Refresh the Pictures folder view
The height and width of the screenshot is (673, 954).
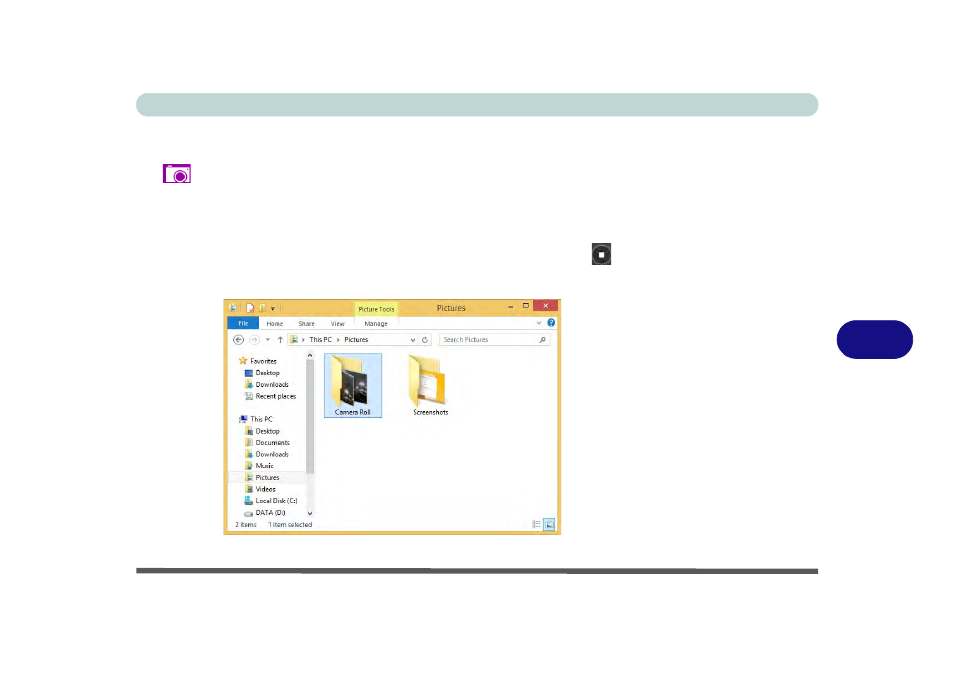coord(425,340)
